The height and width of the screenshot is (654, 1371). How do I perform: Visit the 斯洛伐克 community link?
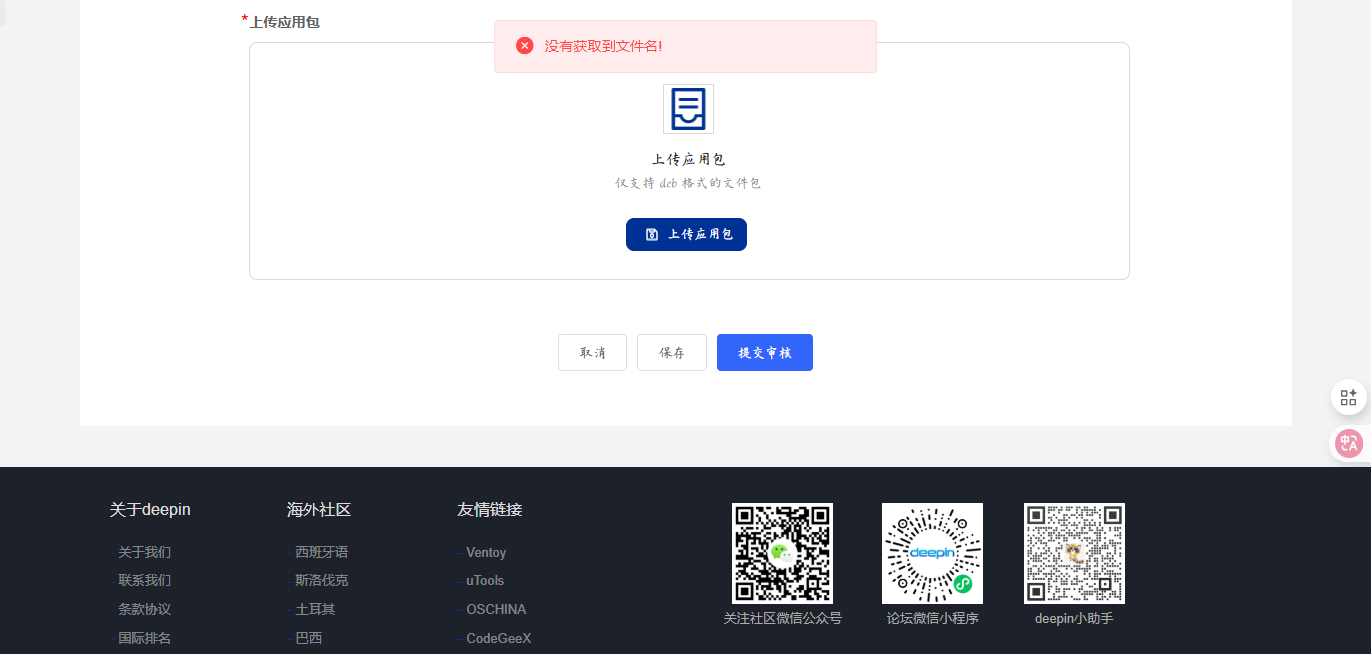coord(321,580)
